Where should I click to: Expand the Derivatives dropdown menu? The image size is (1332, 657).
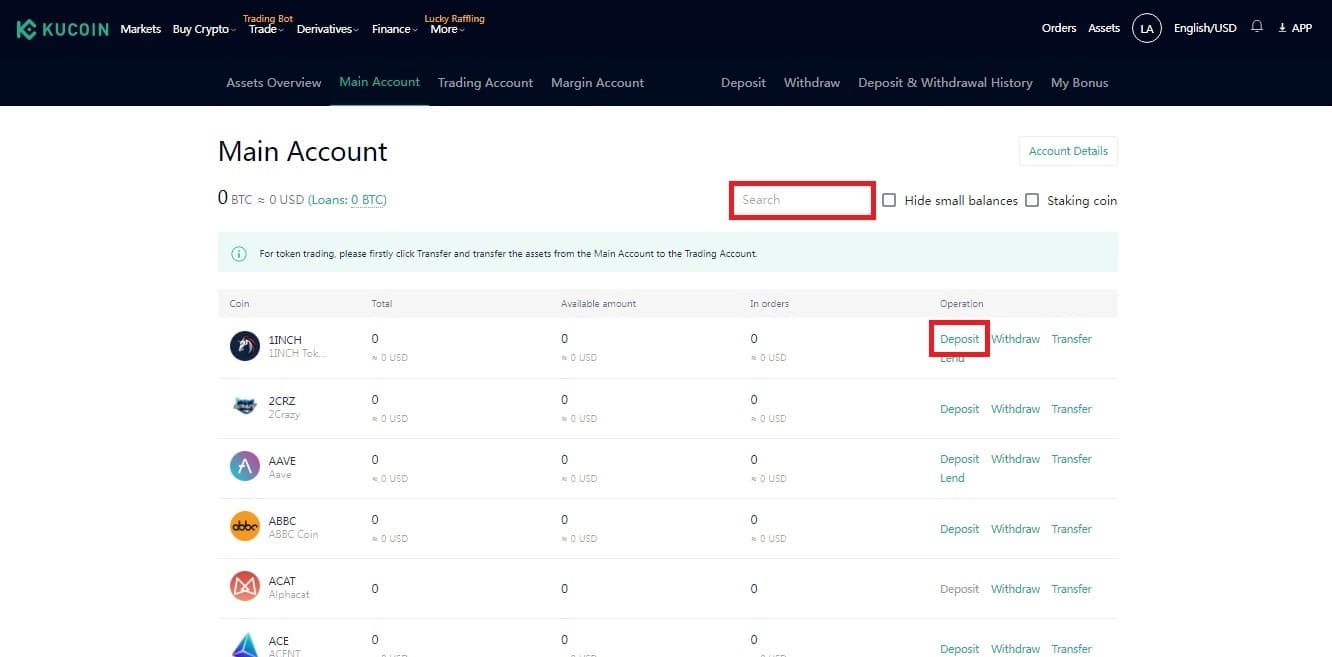(x=328, y=29)
